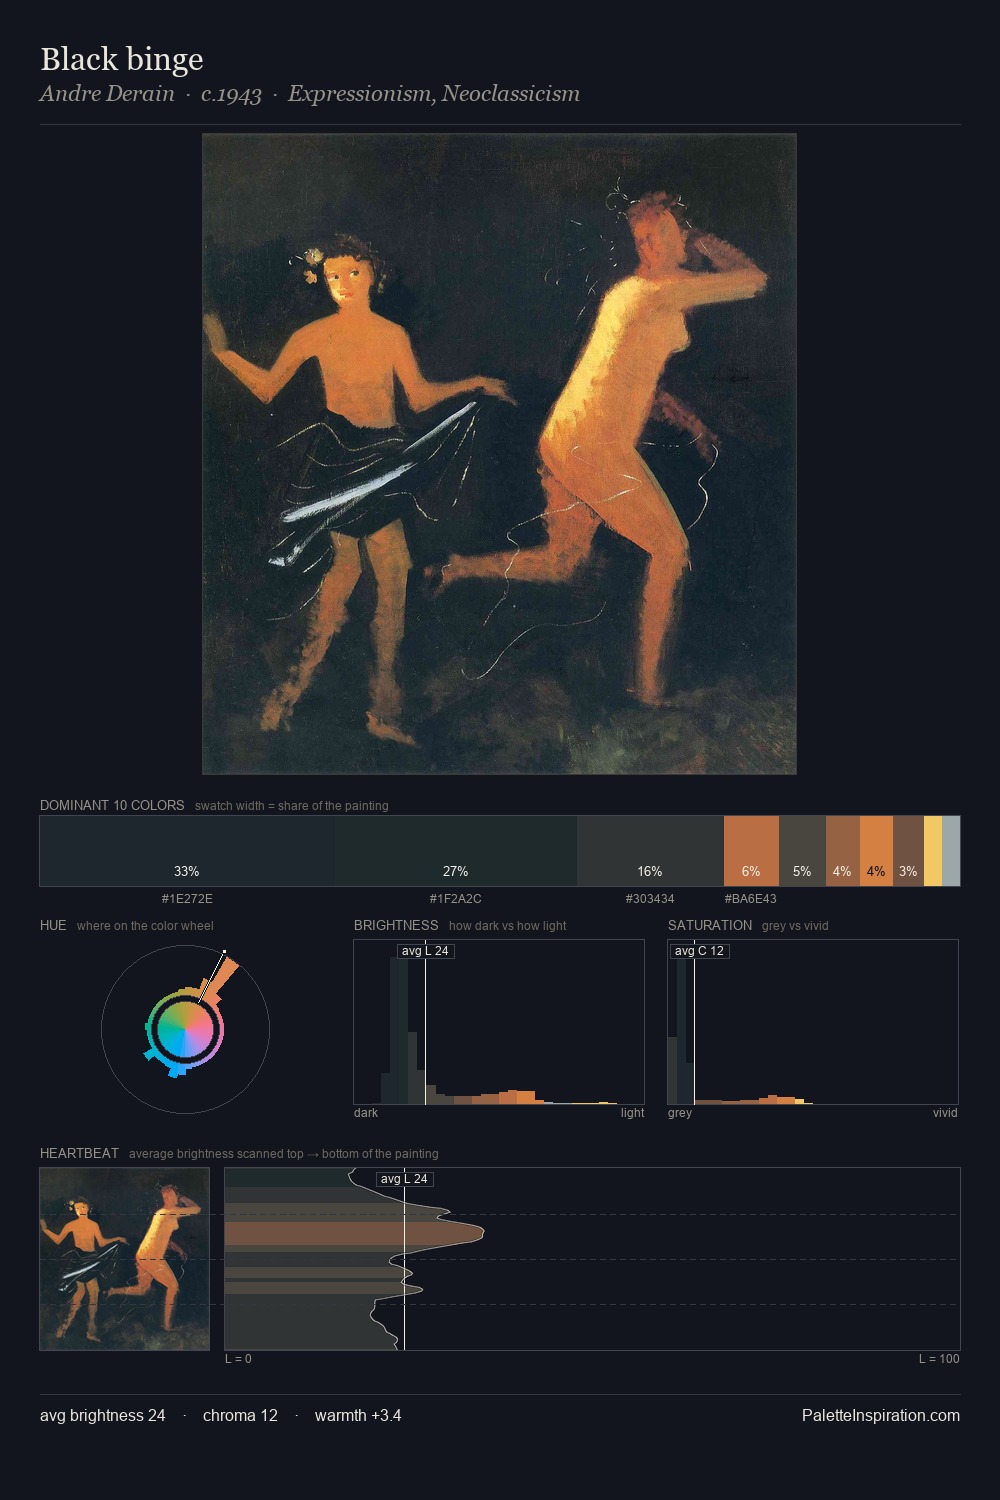
Task: Click artist name 'Andre Derain'
Action: pyautogui.click(x=107, y=94)
